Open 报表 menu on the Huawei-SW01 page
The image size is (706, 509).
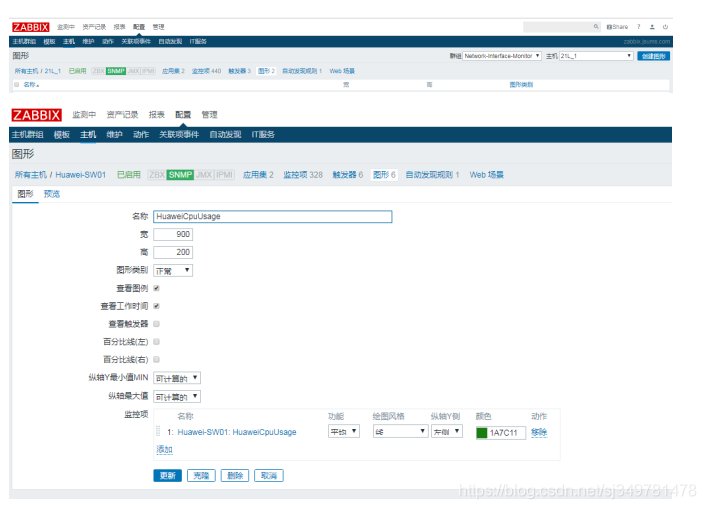pos(157,115)
